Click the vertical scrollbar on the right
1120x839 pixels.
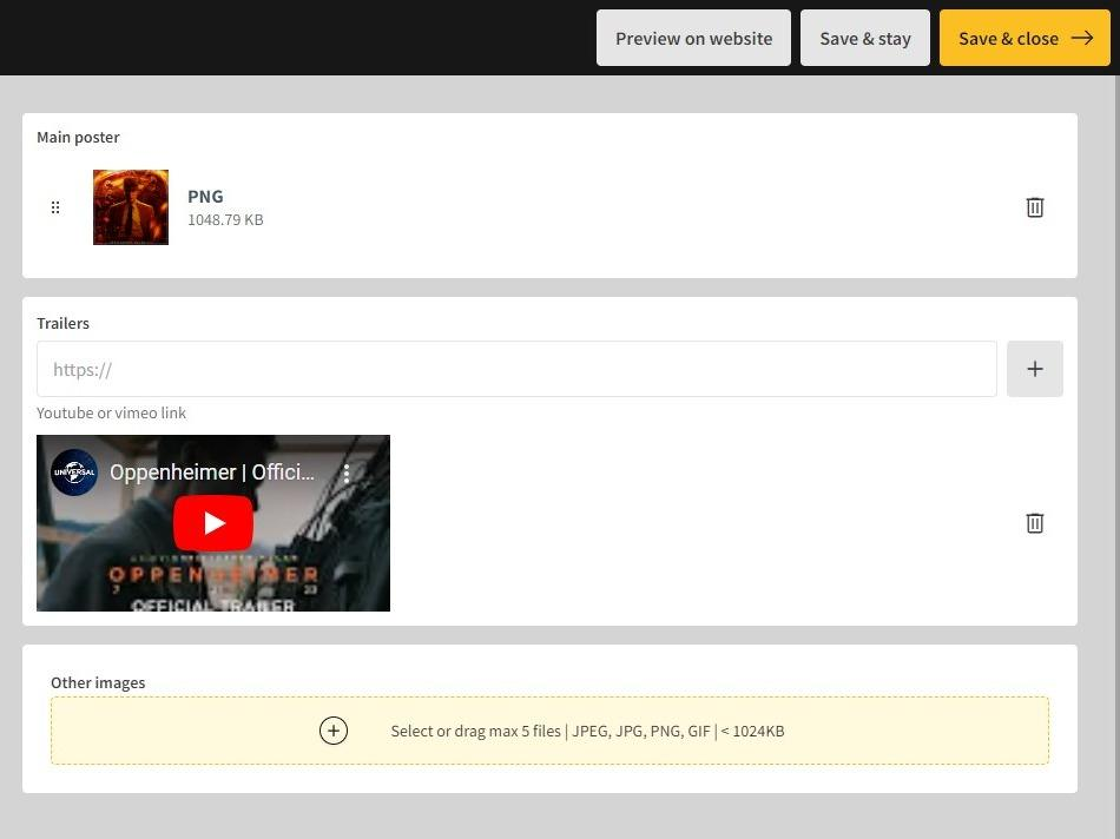tap(1115, 400)
